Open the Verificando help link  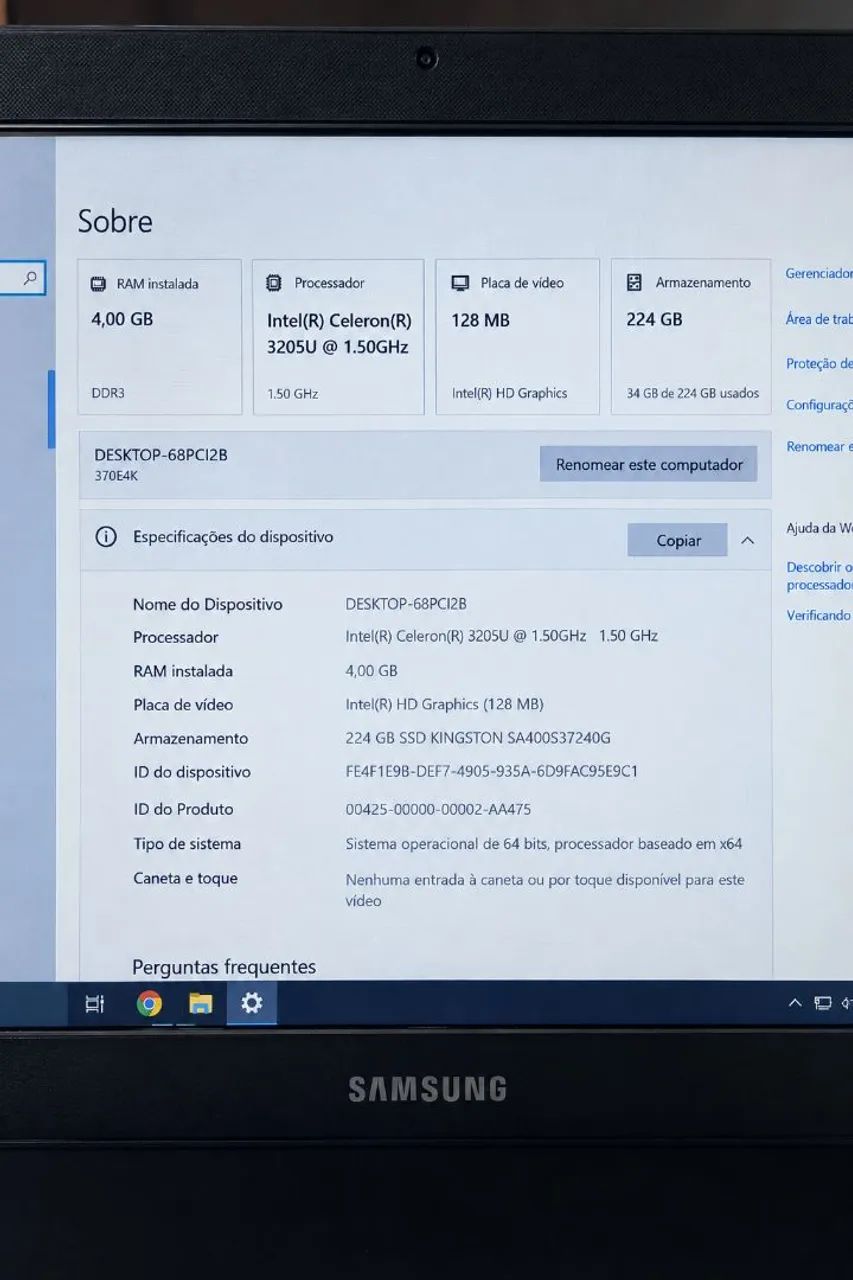coord(819,616)
